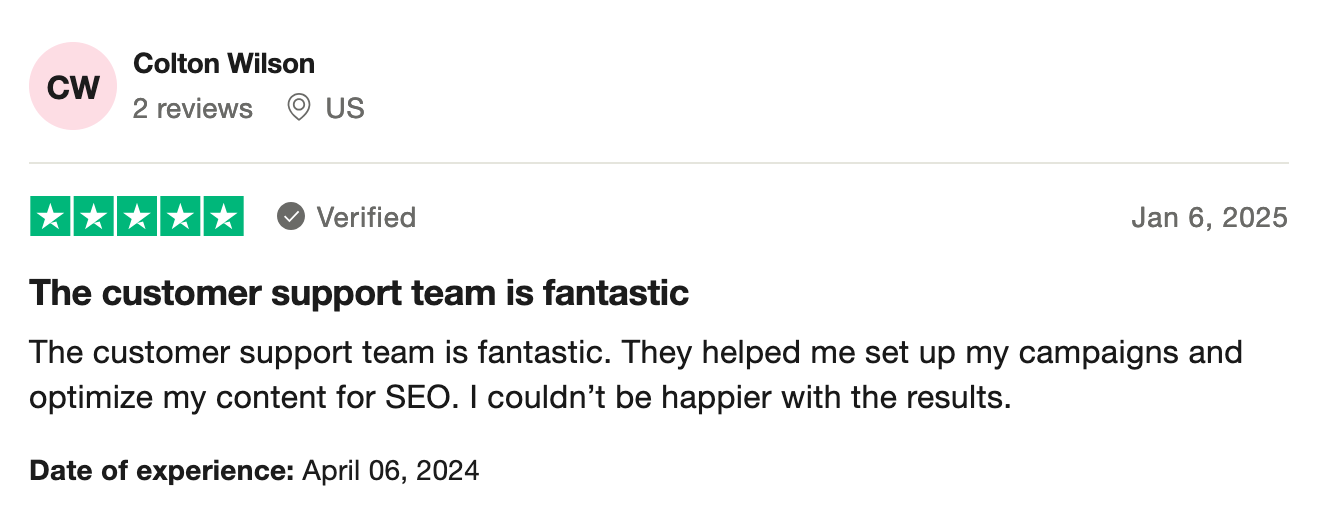Click the fourth green rating star
The height and width of the screenshot is (516, 1330).
click(180, 216)
